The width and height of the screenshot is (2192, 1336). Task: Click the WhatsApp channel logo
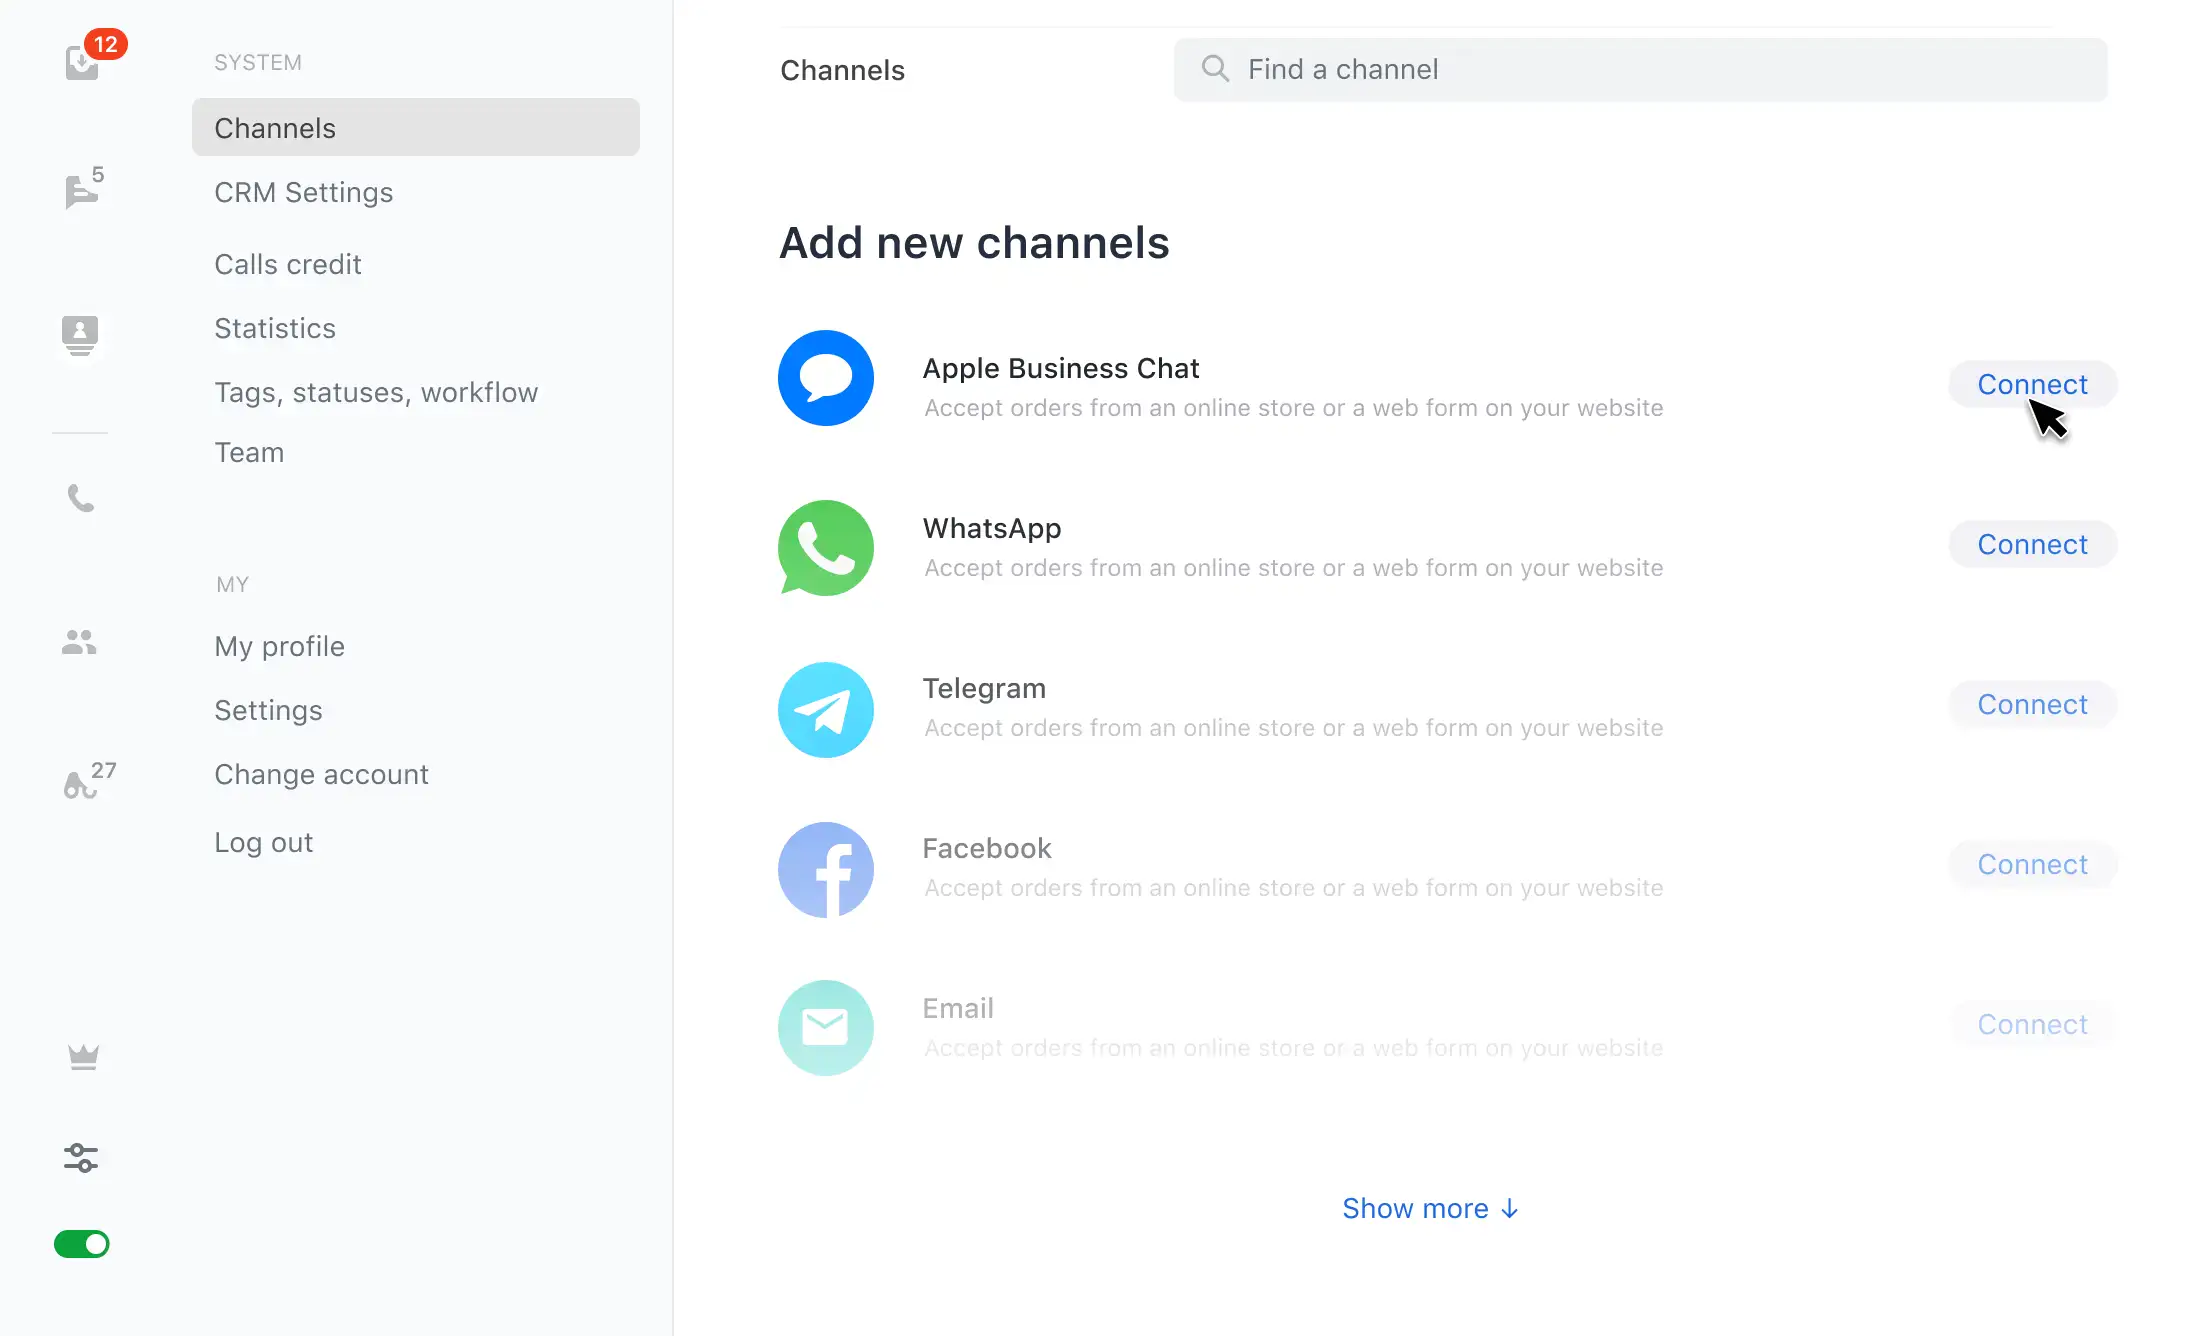pyautogui.click(x=826, y=548)
